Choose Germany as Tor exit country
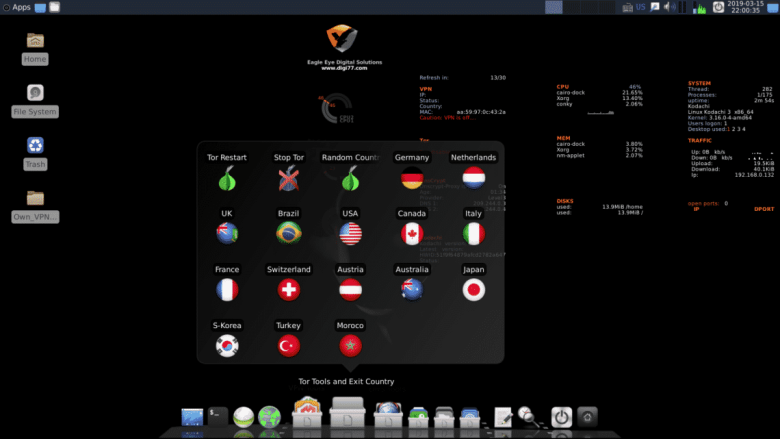The image size is (780, 439). [x=411, y=179]
